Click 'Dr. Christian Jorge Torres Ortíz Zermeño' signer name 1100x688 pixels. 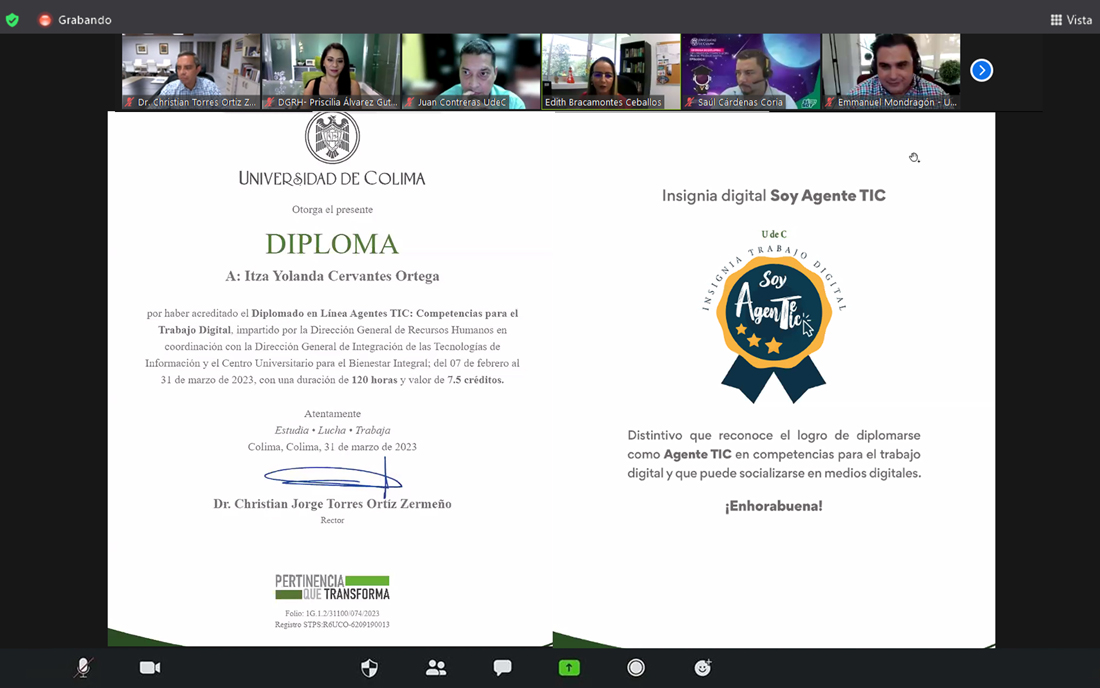point(333,504)
